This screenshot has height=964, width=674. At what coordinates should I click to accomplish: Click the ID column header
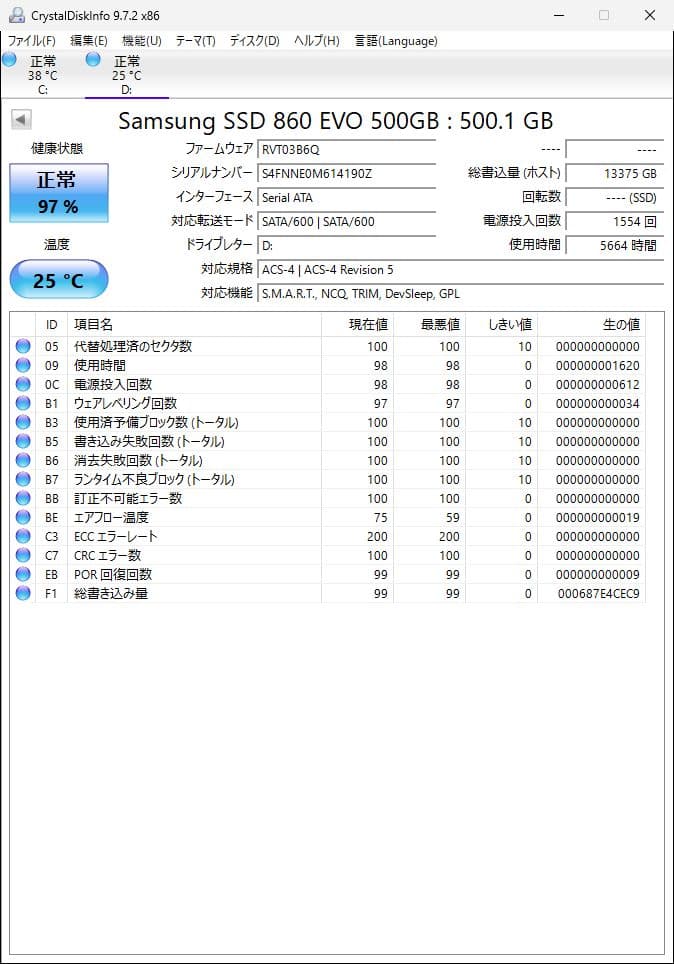[x=52, y=325]
